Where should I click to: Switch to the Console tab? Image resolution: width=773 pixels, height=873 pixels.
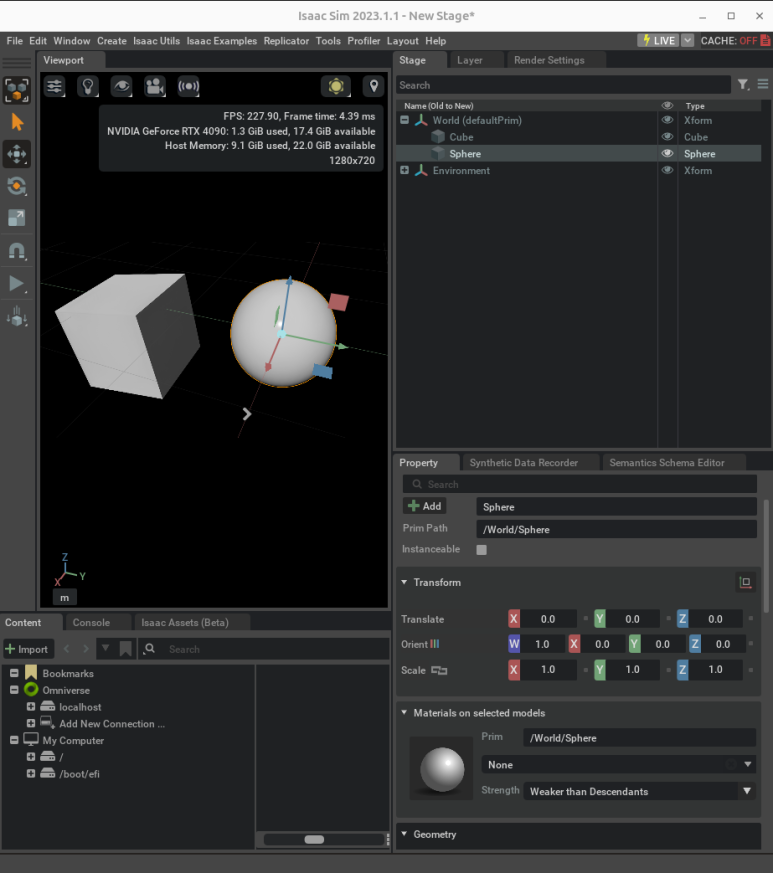(x=91, y=622)
